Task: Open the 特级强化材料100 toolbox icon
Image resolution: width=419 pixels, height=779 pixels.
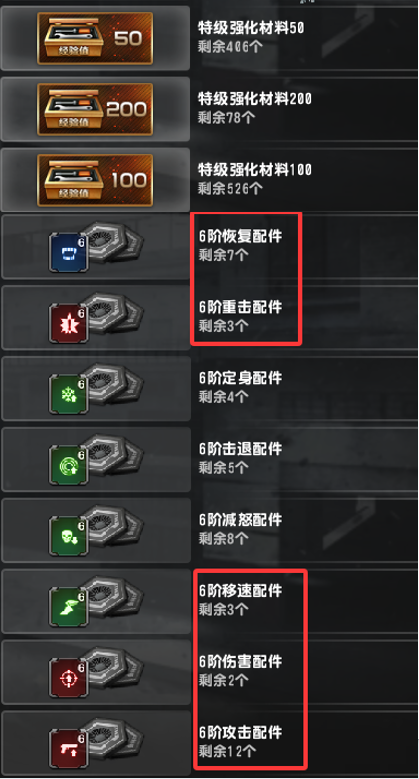Action: tap(95, 180)
